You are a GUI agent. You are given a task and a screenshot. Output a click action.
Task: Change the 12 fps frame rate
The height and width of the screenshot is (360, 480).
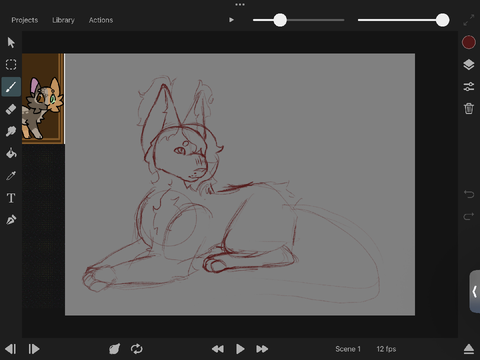(386, 349)
